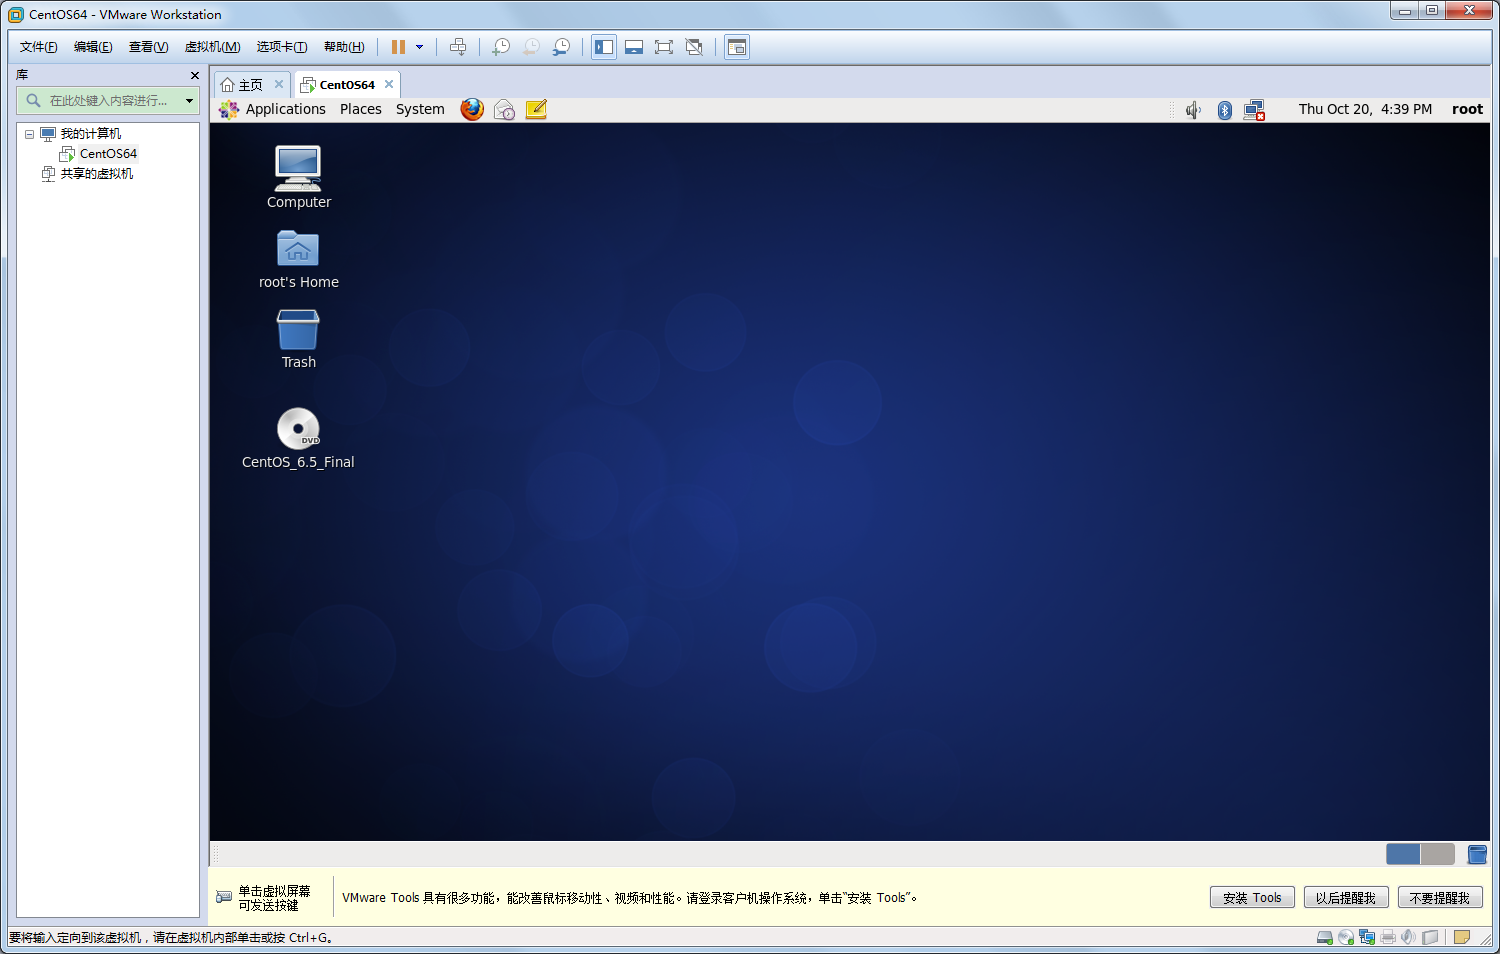Open the power options dropdown arrow
This screenshot has width=1500, height=954.
[419, 47]
